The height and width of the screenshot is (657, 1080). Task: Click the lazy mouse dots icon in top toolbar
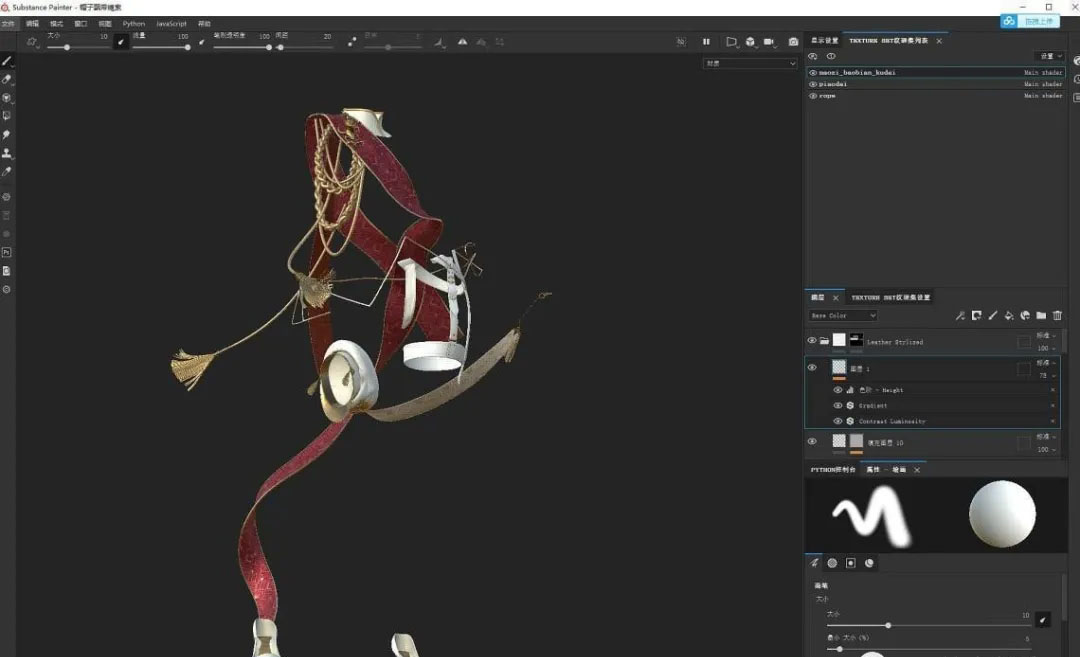(x=352, y=42)
